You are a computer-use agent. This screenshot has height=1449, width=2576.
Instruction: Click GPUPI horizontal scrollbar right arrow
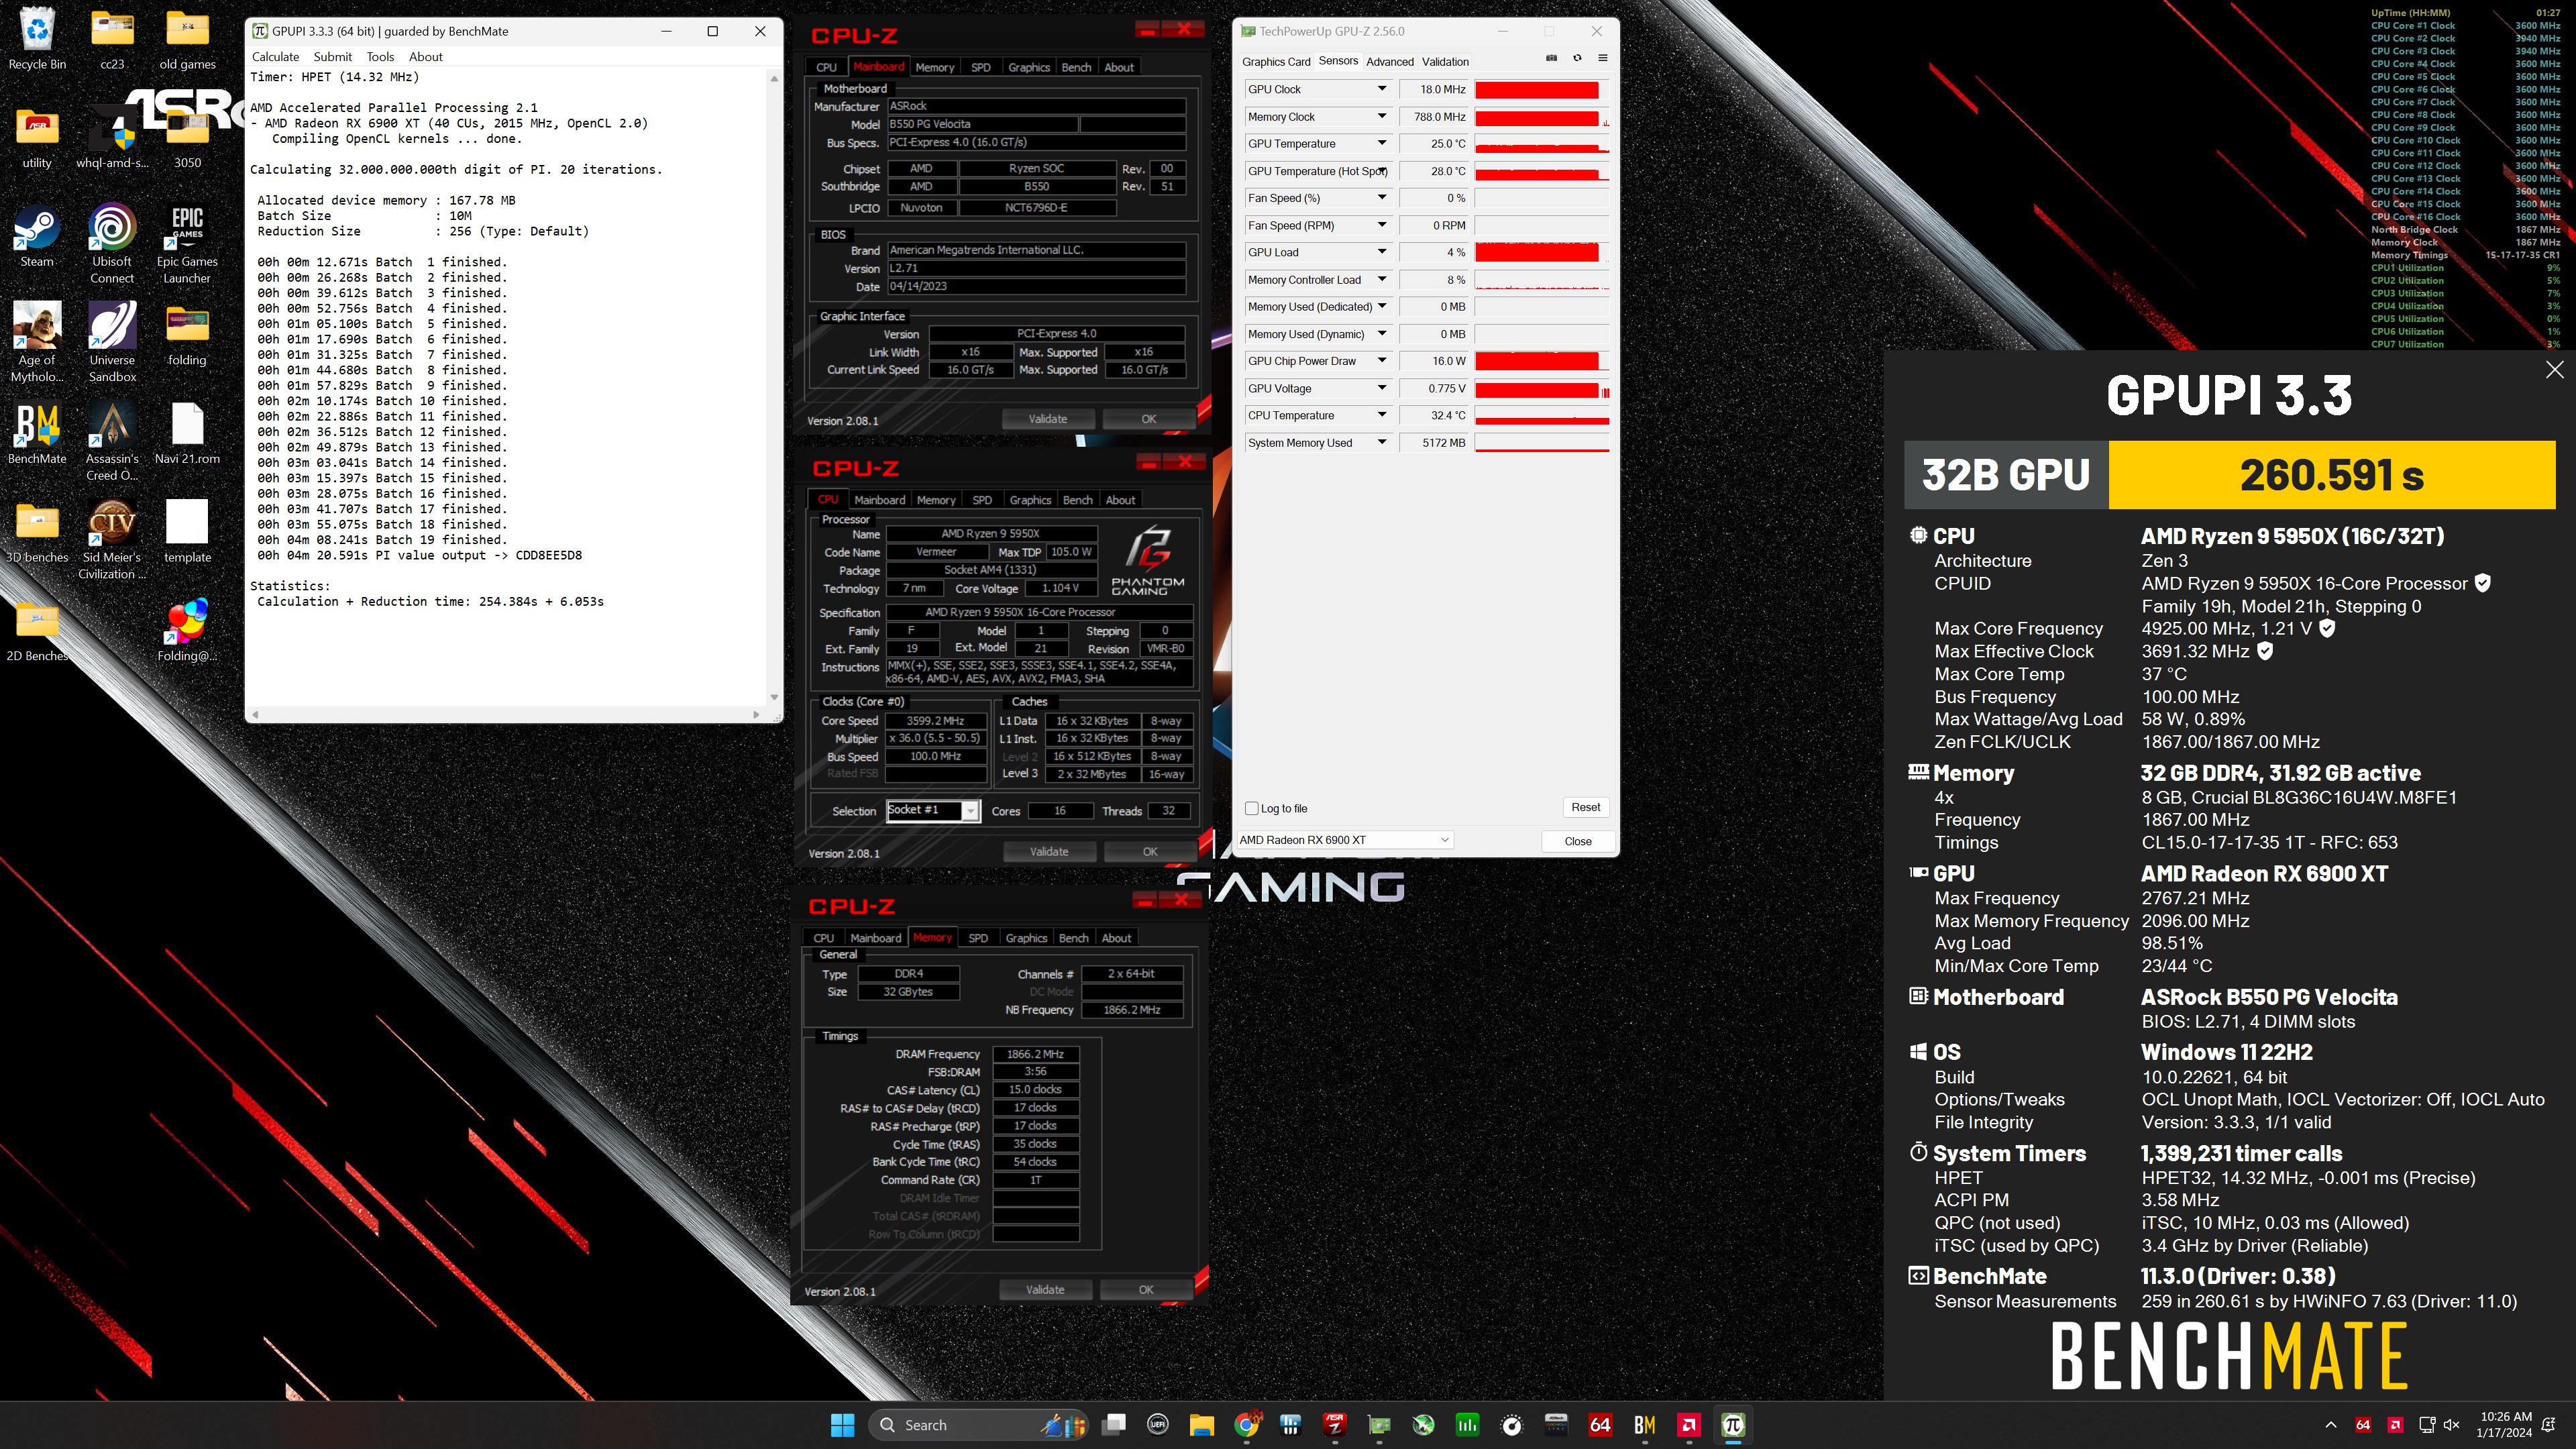[x=755, y=715]
